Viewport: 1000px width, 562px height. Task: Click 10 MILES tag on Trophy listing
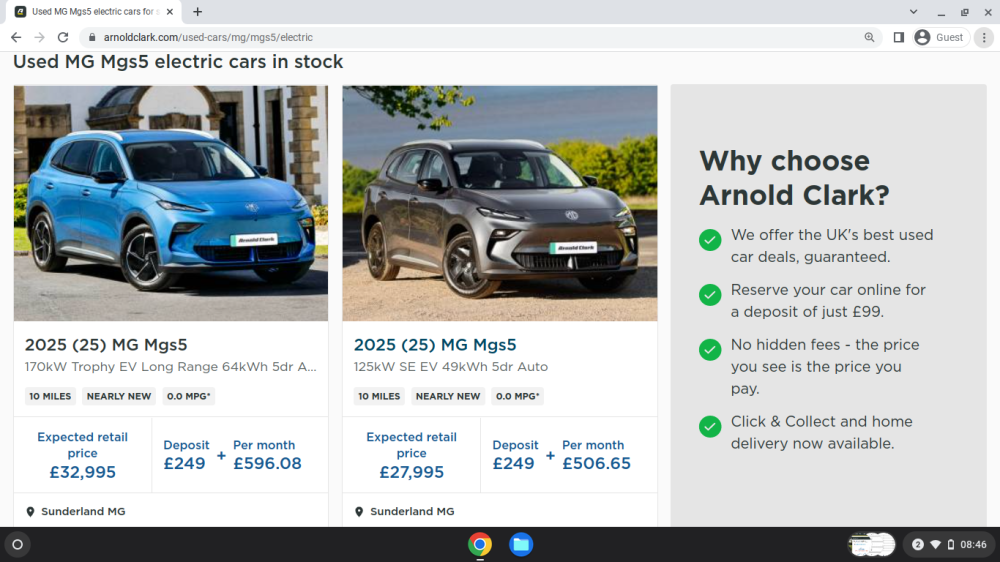(50, 396)
